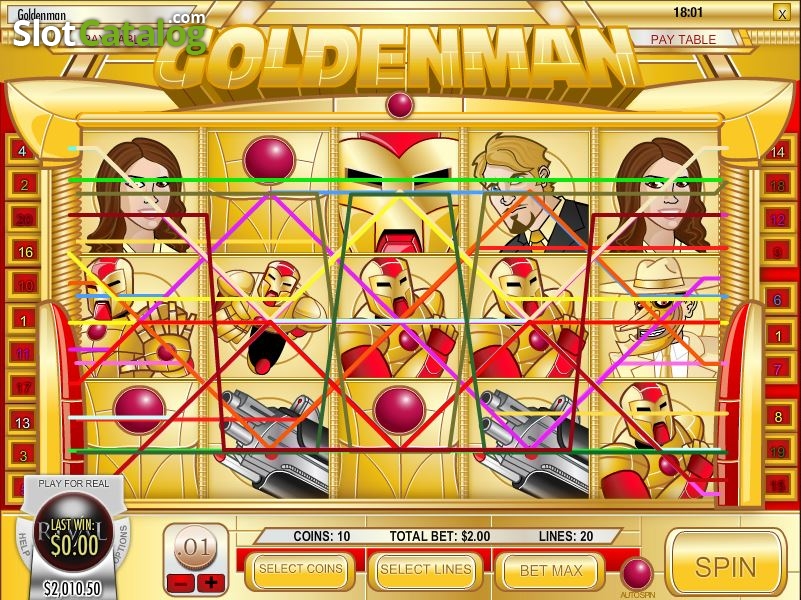
Task: Select payline number 4 marker
Action: coord(22,151)
